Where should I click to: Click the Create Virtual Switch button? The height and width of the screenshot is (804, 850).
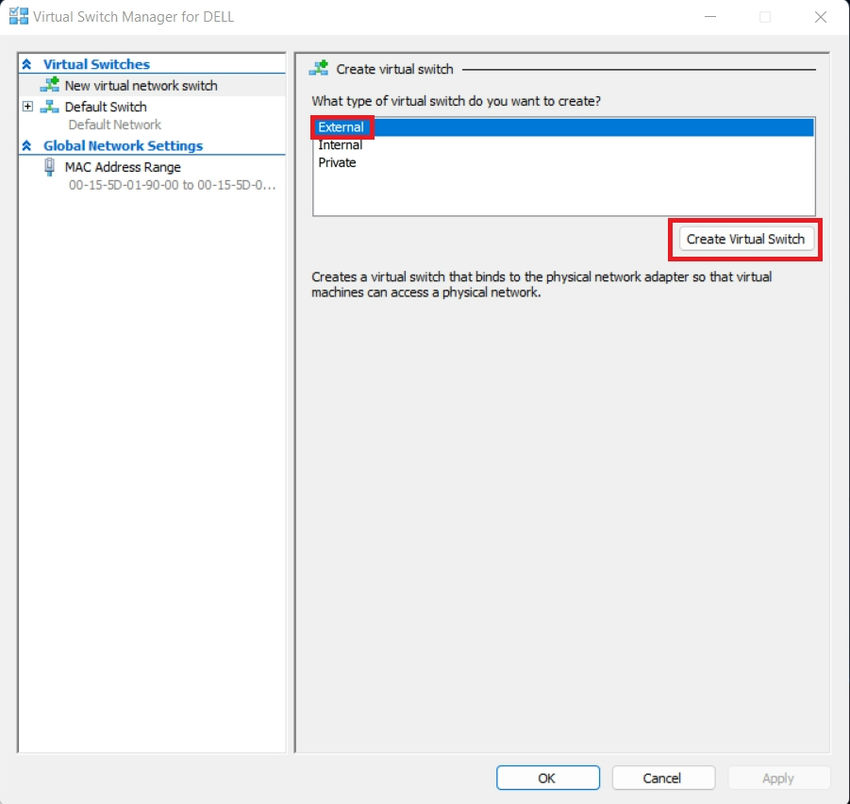(744, 239)
